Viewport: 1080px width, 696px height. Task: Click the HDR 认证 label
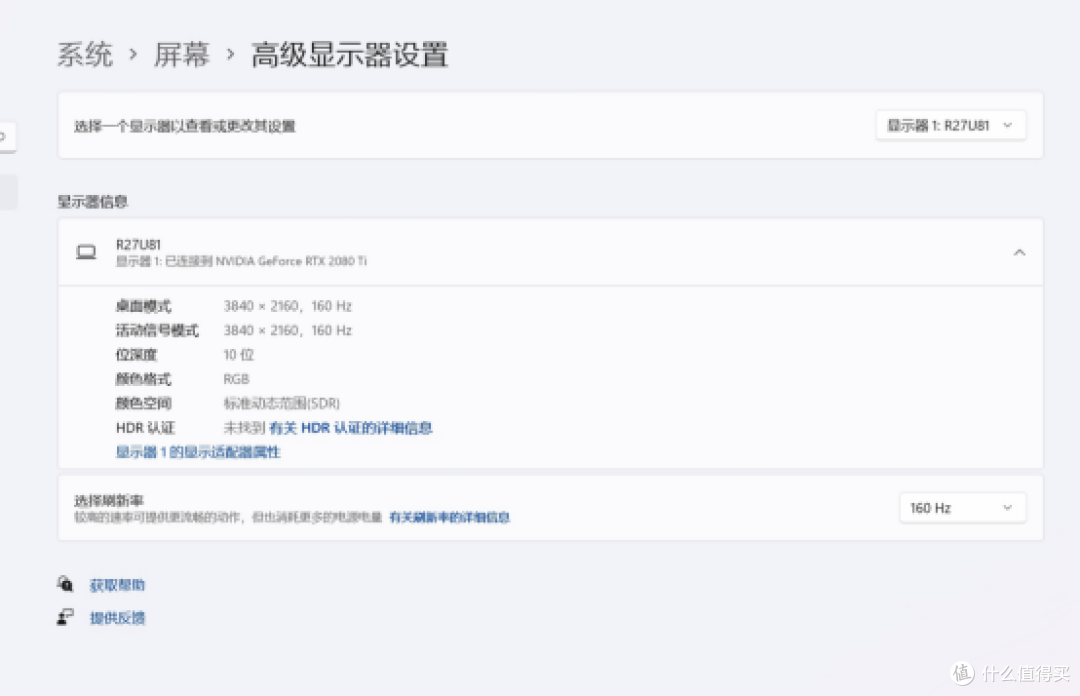point(145,428)
